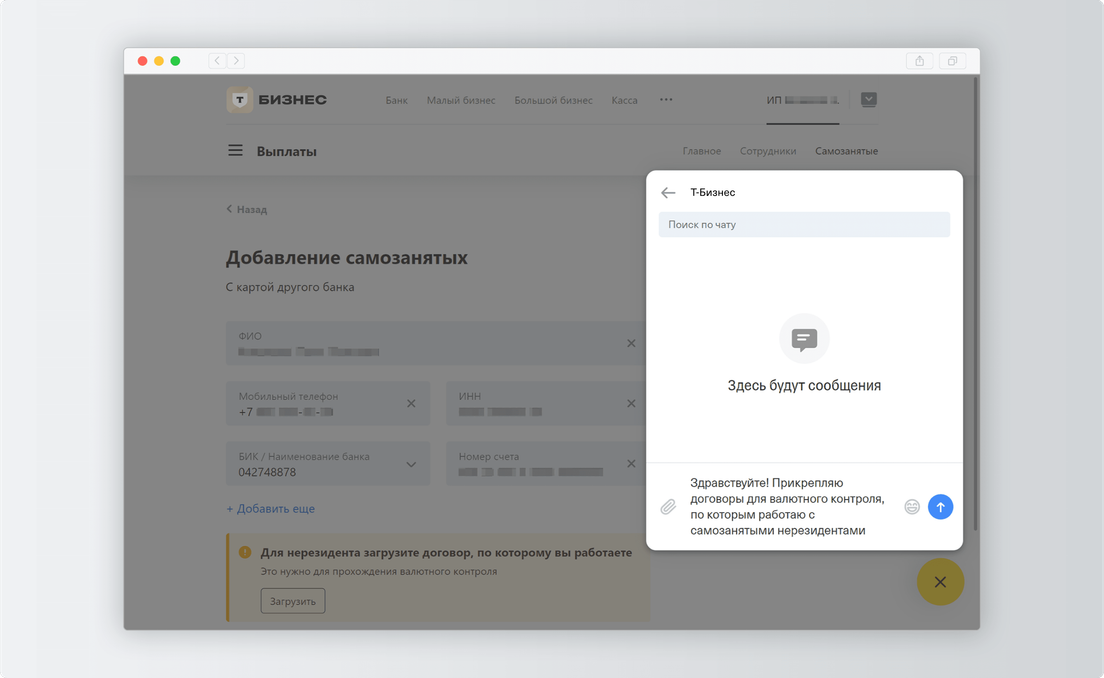Click the browser share icon
Screen dimensions: 1104x678
pyautogui.click(x=919, y=61)
